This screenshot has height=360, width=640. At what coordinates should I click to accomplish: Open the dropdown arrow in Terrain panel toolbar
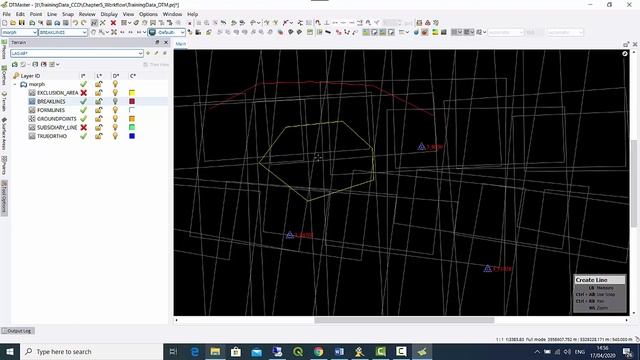[58, 64]
